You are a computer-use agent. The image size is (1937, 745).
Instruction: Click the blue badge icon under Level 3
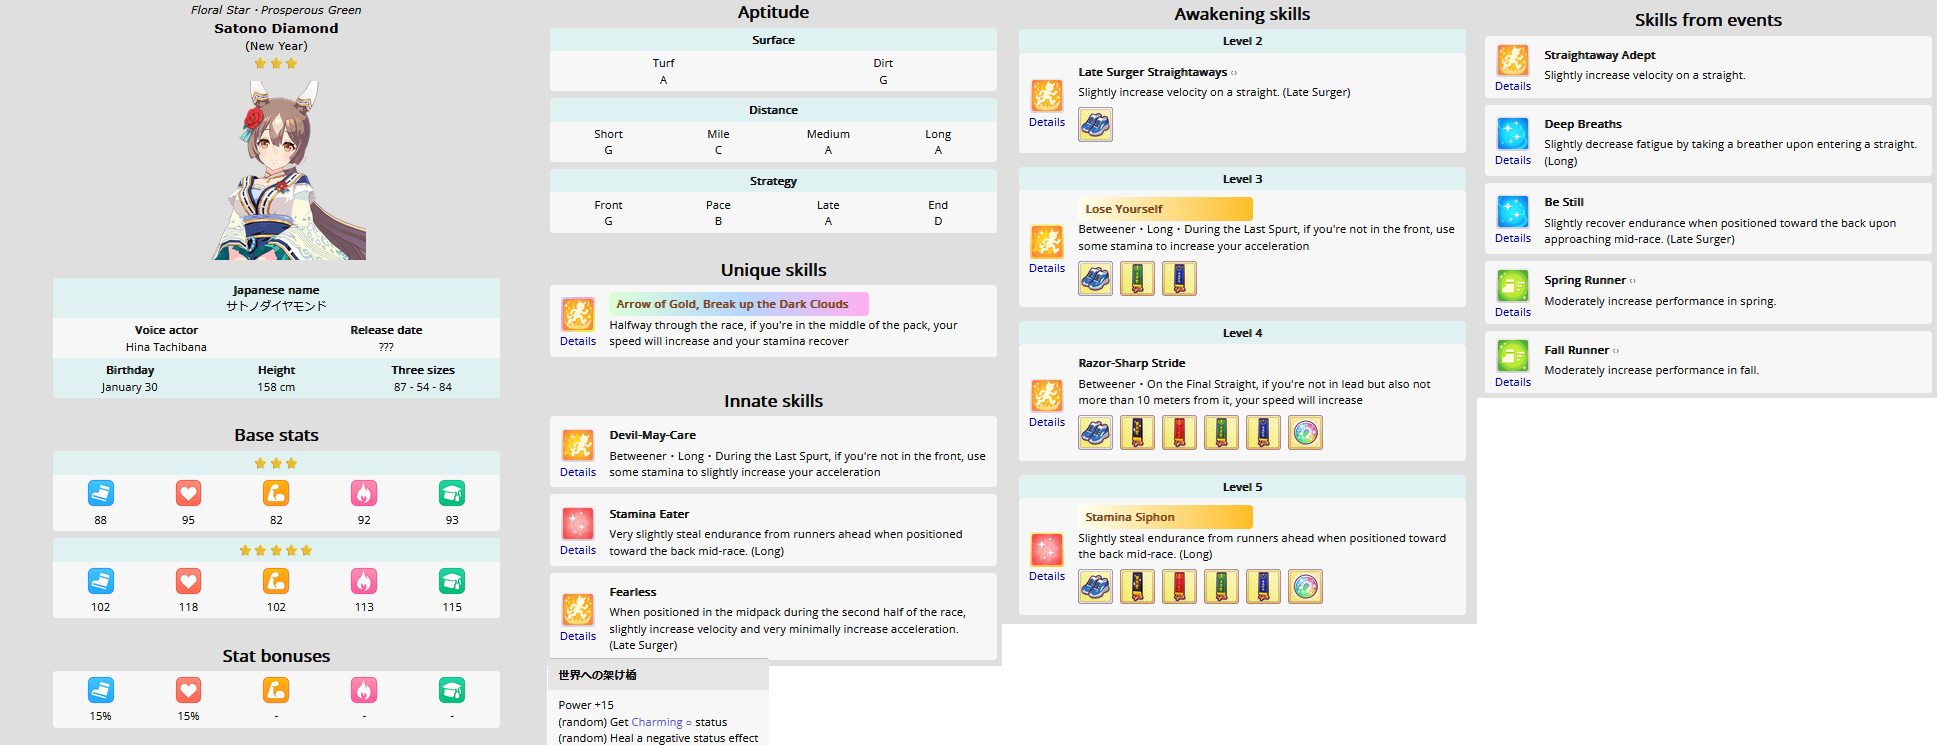click(1179, 279)
